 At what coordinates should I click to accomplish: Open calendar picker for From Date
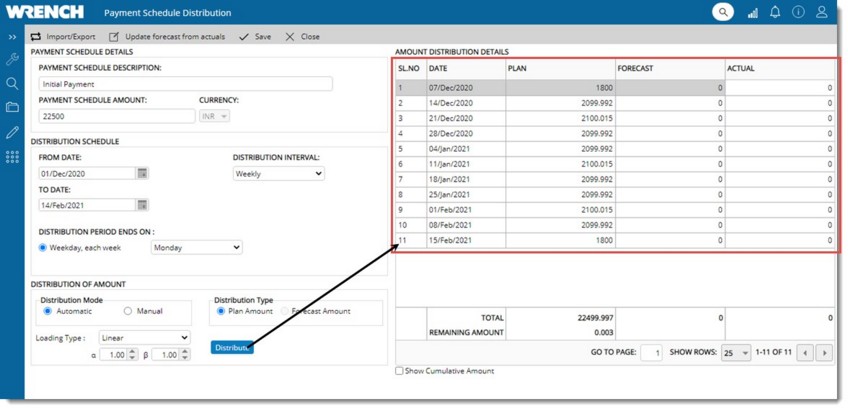click(x=142, y=173)
